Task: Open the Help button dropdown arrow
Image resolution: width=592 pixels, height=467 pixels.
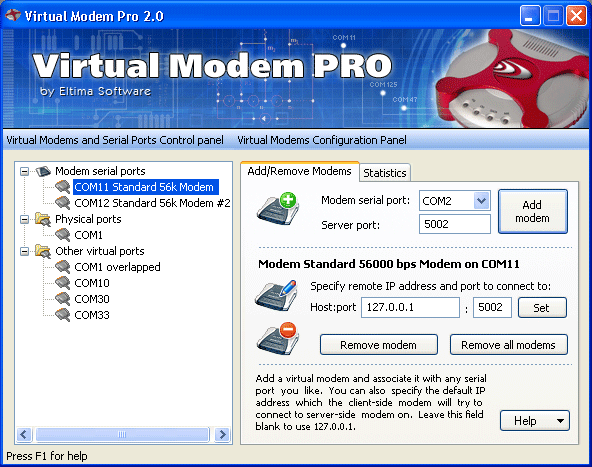Action: point(561,421)
